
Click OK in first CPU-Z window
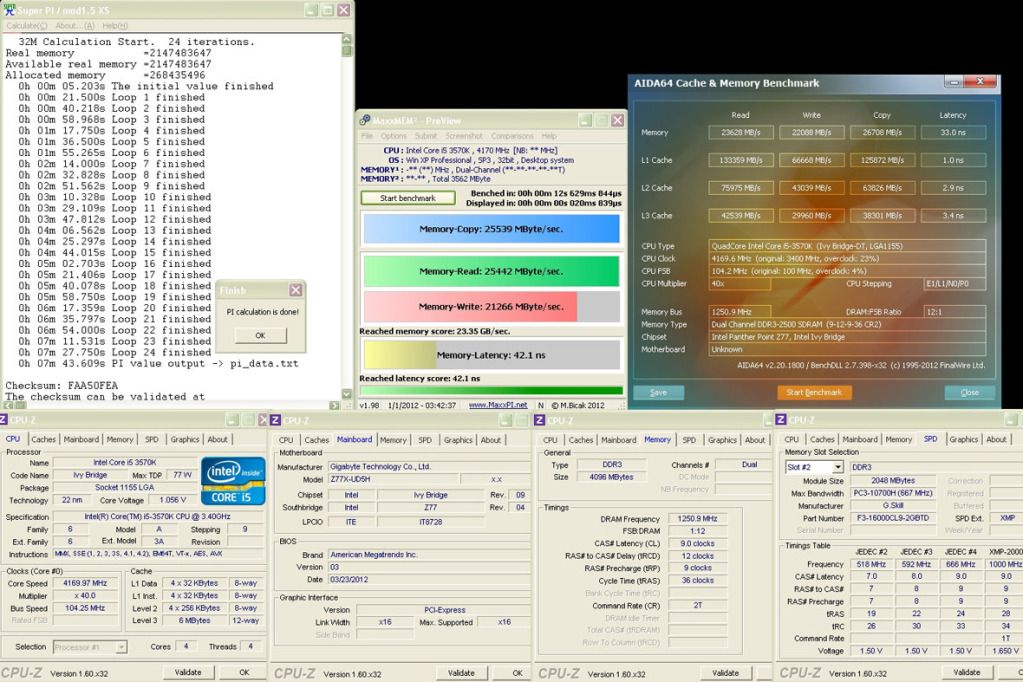tap(244, 672)
